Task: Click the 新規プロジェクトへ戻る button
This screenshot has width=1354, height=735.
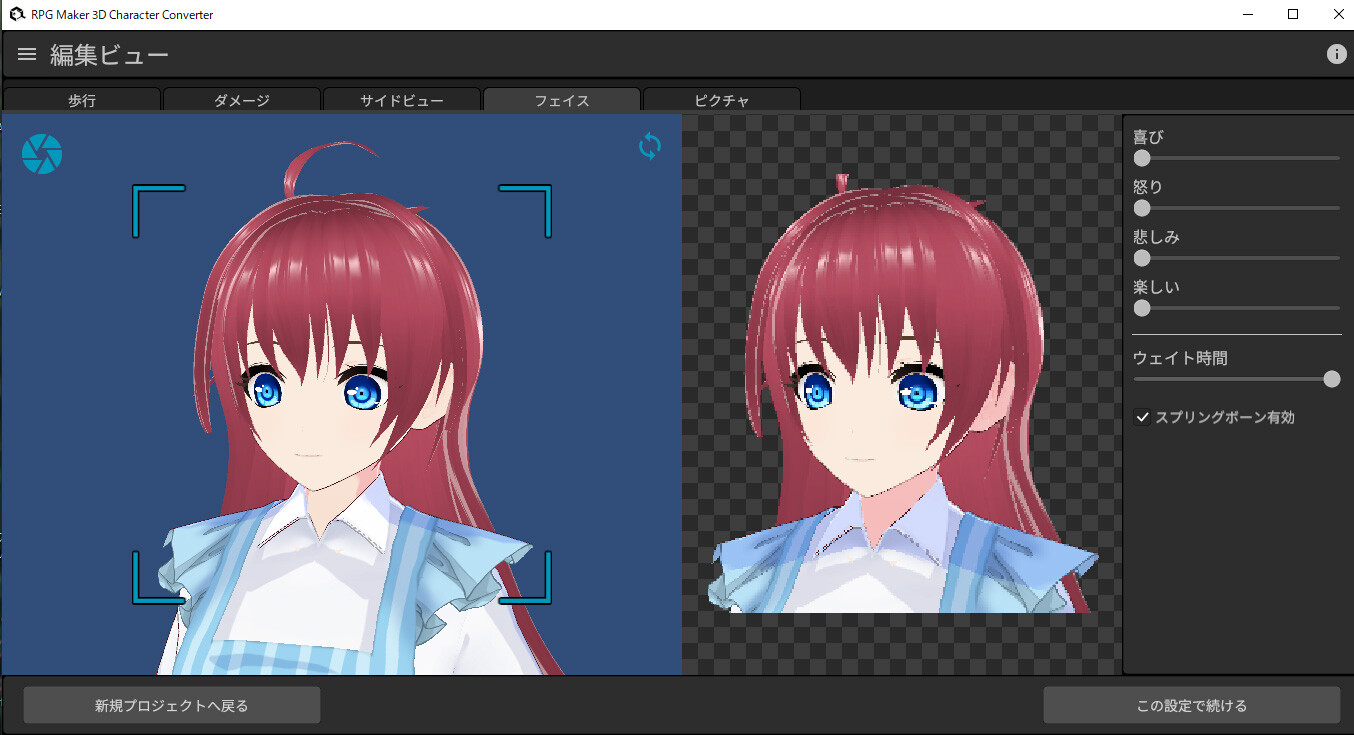Action: [x=170, y=704]
